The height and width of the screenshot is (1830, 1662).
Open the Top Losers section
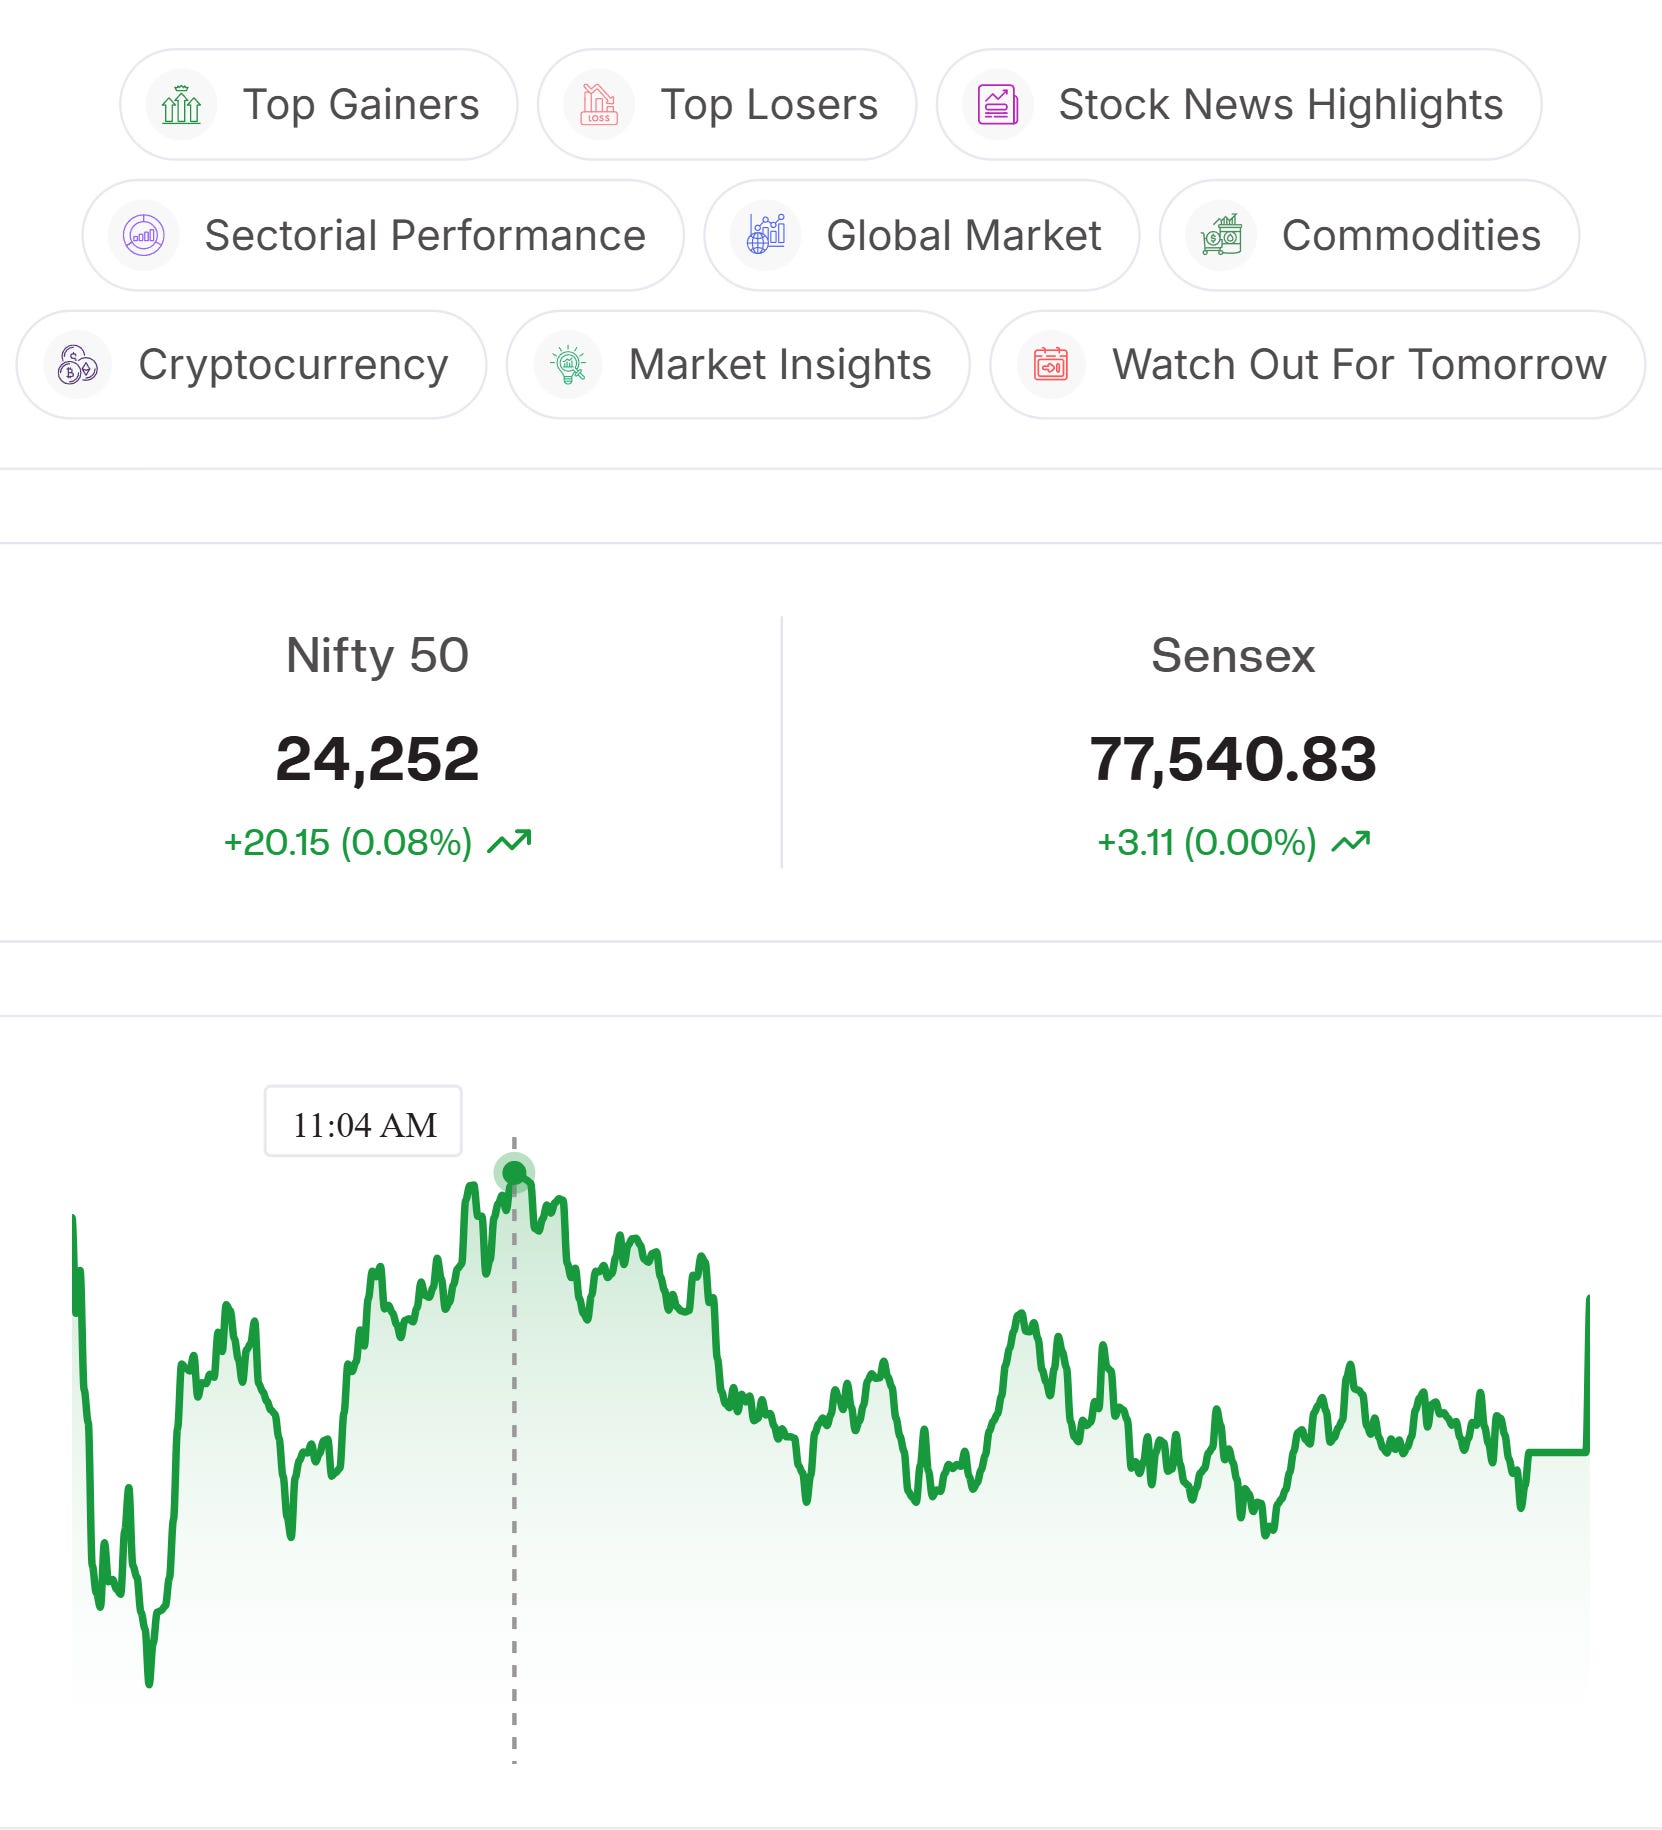click(x=727, y=105)
